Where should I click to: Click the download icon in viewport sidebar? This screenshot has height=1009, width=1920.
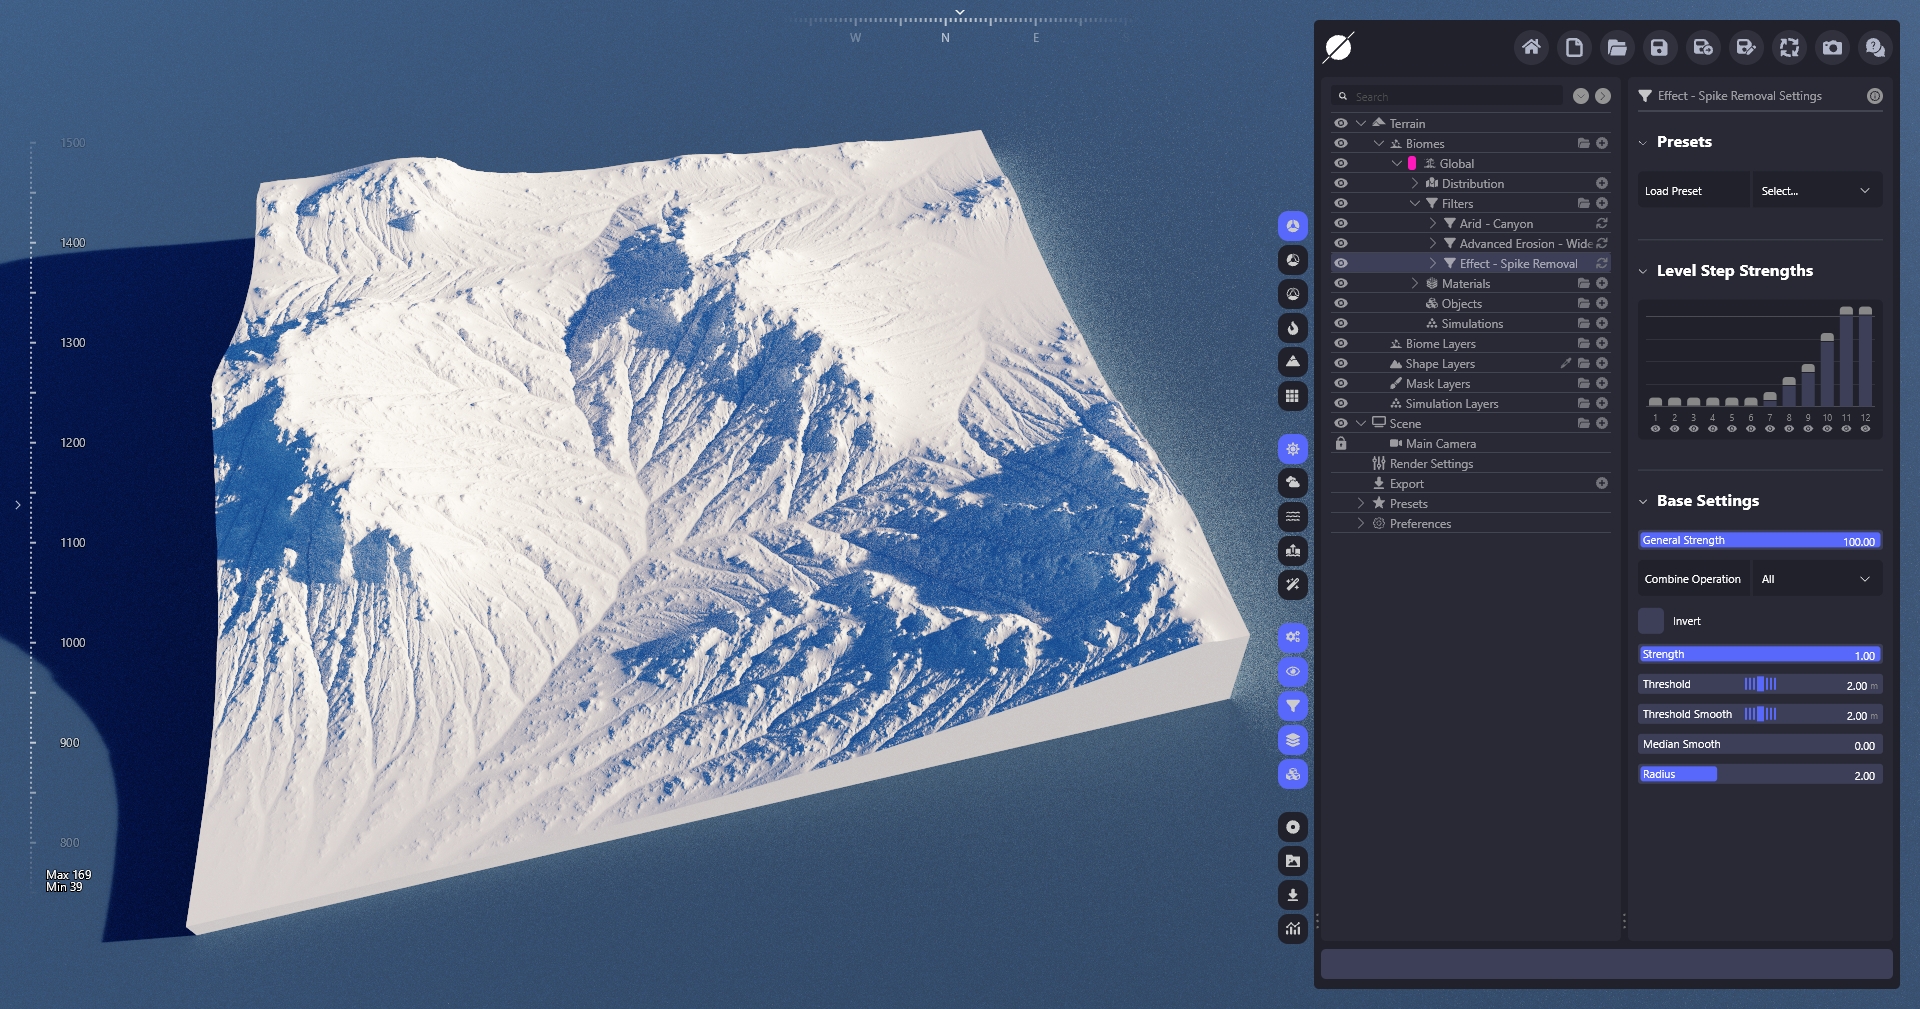(x=1293, y=895)
